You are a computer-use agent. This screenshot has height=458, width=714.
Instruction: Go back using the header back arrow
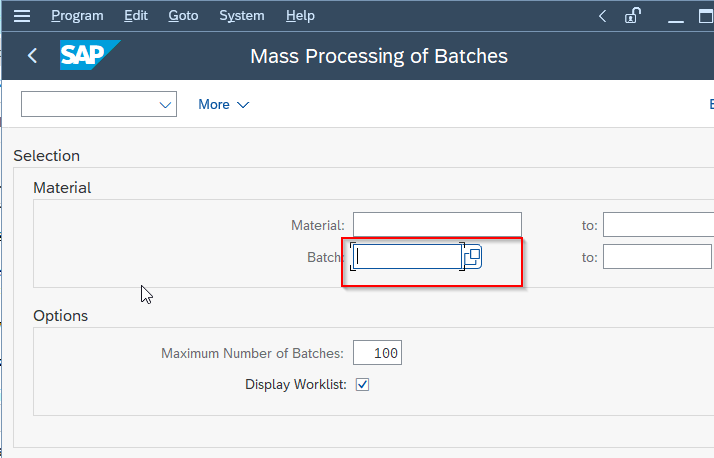pos(32,56)
